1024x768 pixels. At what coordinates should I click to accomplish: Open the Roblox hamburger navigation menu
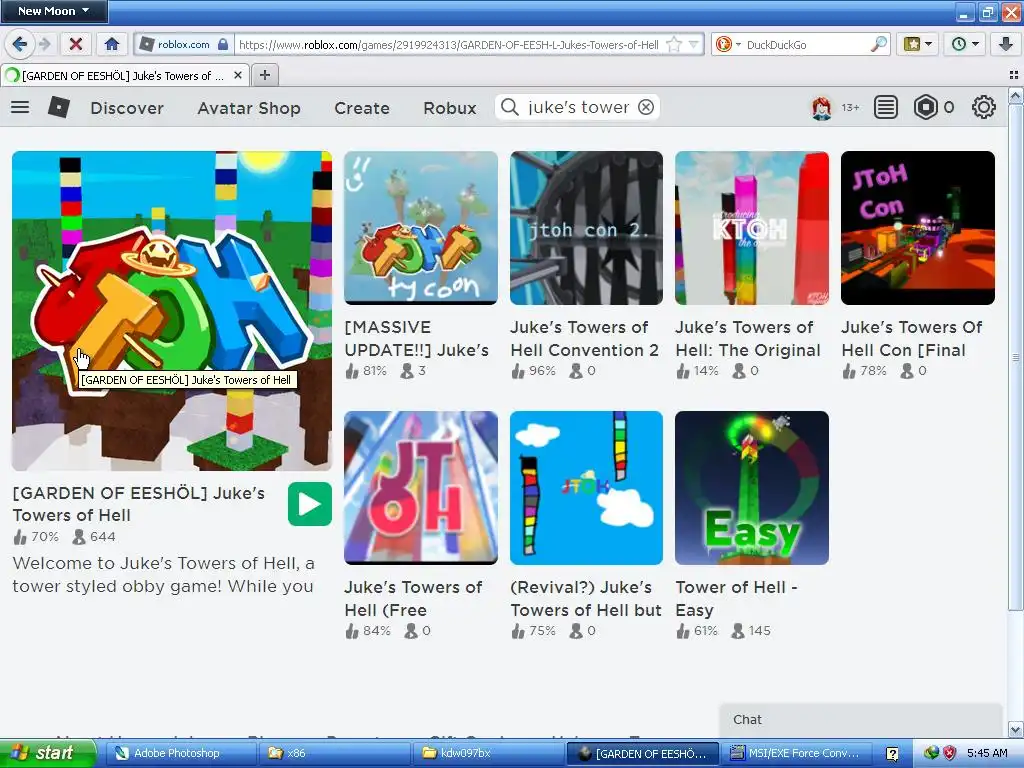click(20, 107)
